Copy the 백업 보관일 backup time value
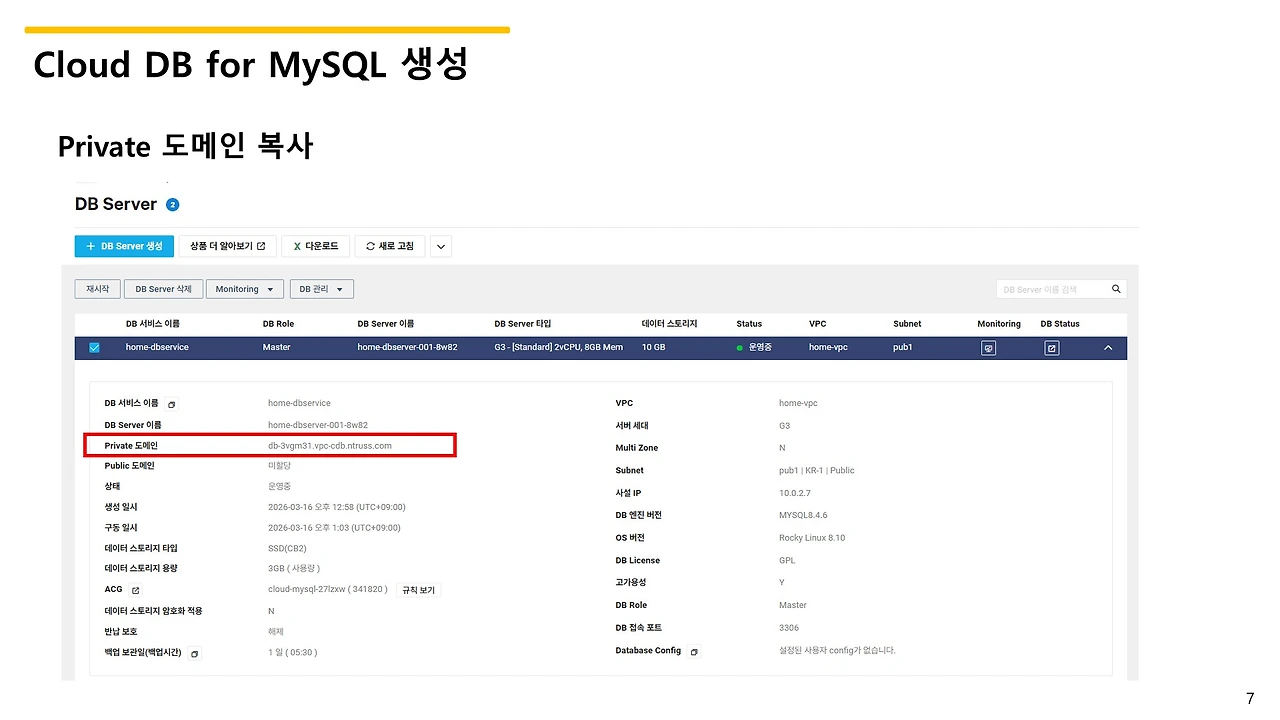This screenshot has width=1280, height=720. point(194,652)
